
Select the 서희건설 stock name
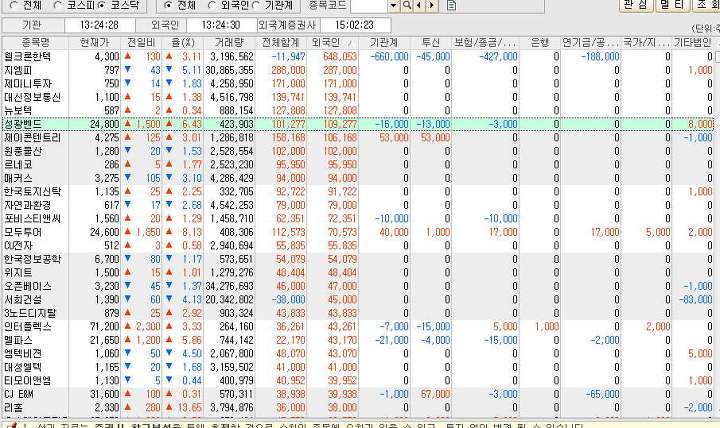22,299
